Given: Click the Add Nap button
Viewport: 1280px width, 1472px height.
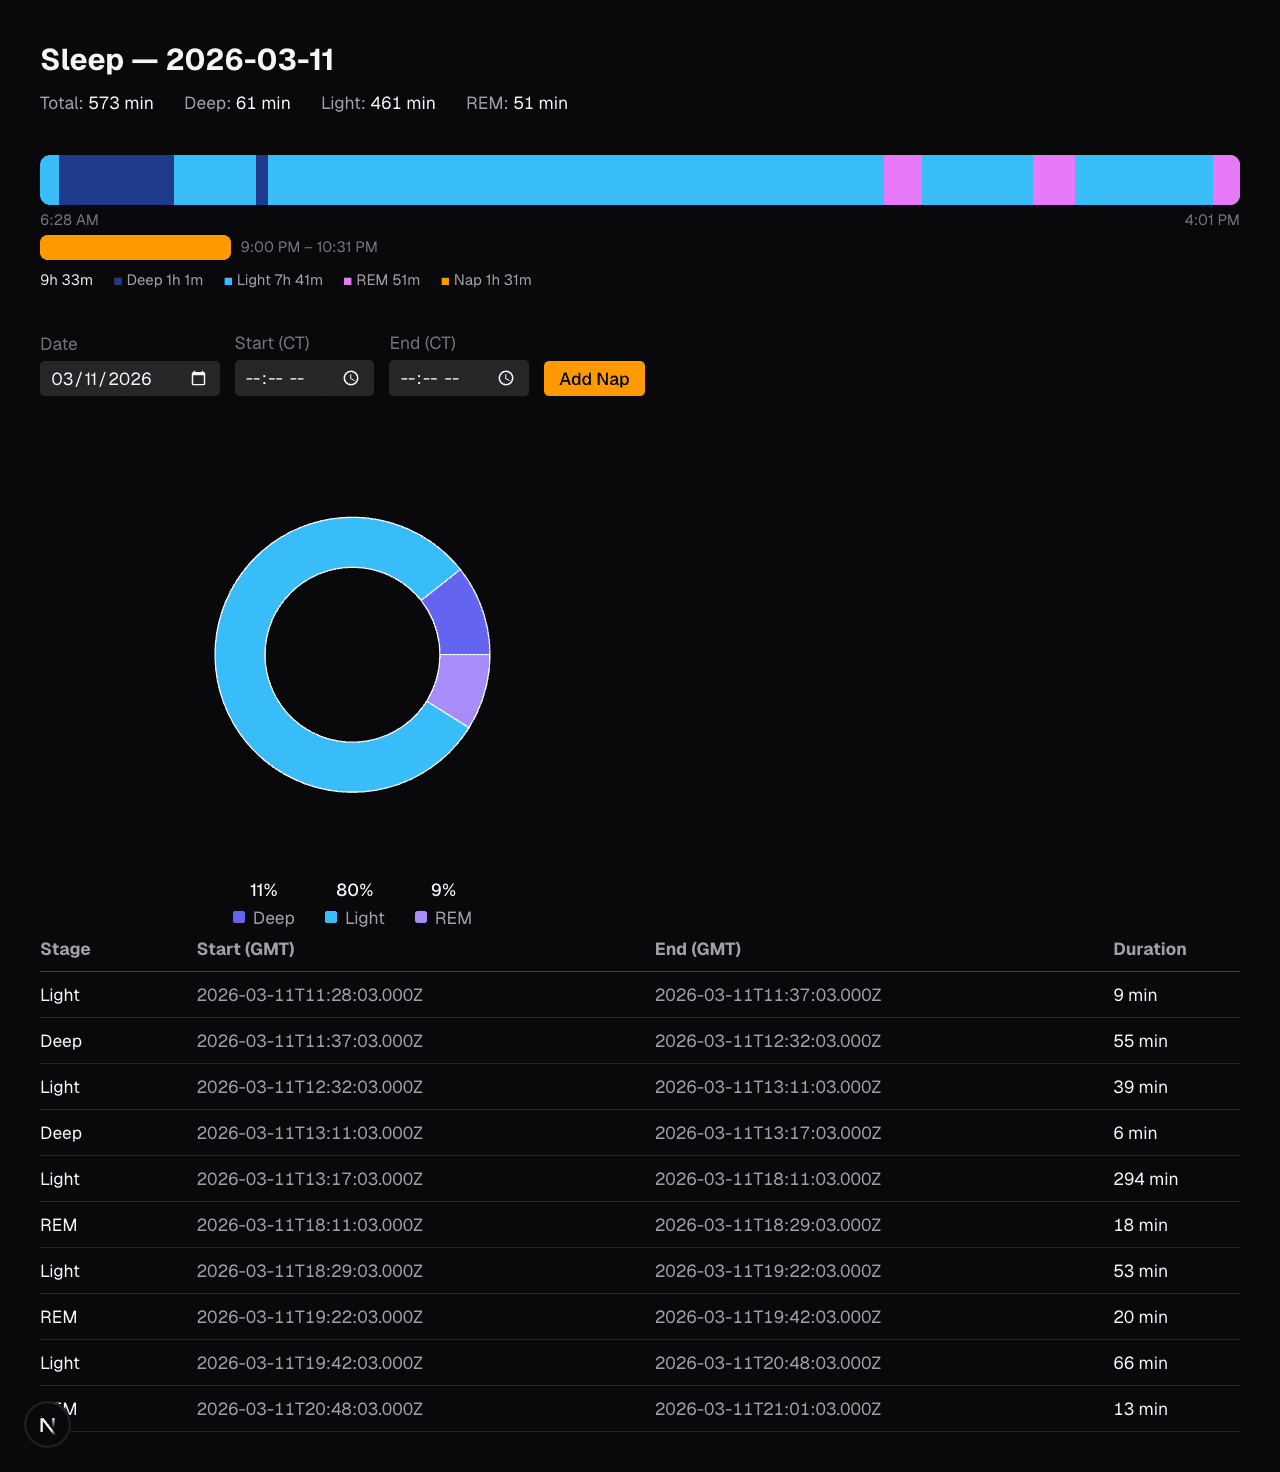Looking at the screenshot, I should [594, 378].
